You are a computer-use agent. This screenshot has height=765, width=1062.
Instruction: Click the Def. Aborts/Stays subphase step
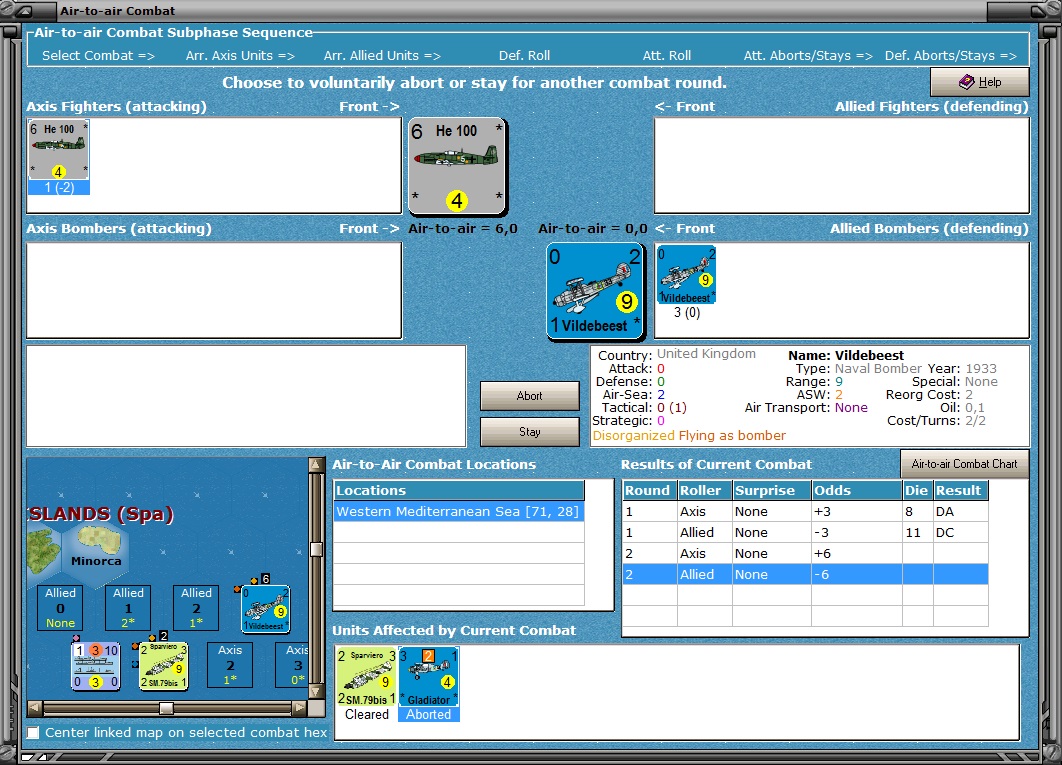[950, 56]
